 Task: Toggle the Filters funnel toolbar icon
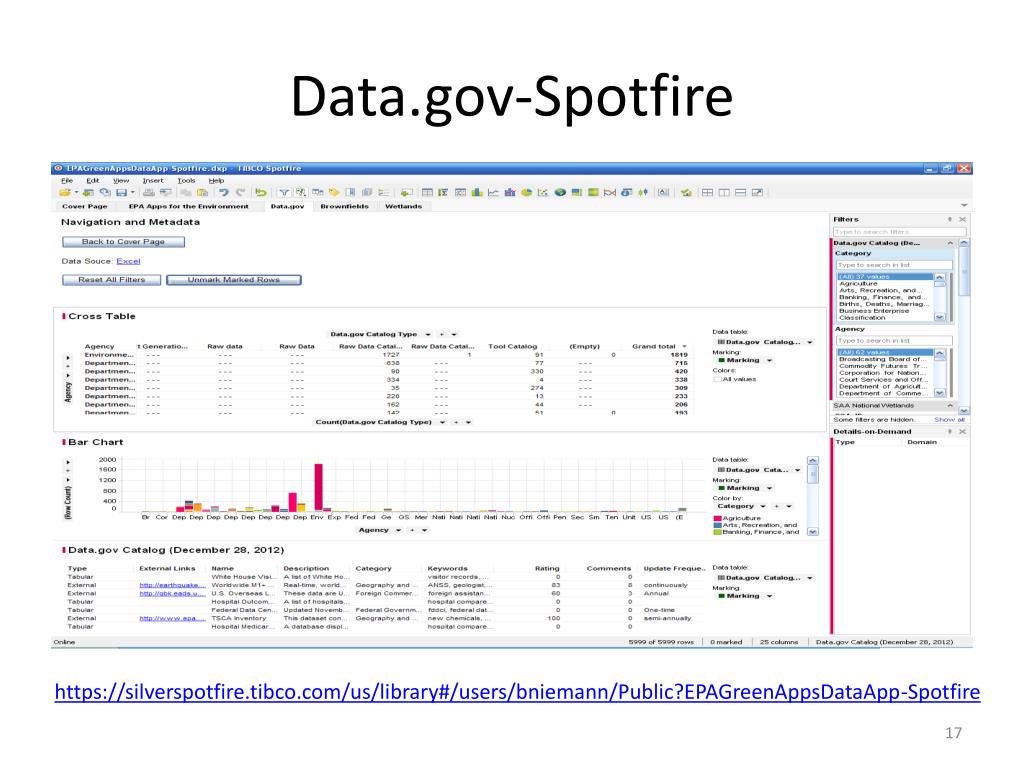284,193
